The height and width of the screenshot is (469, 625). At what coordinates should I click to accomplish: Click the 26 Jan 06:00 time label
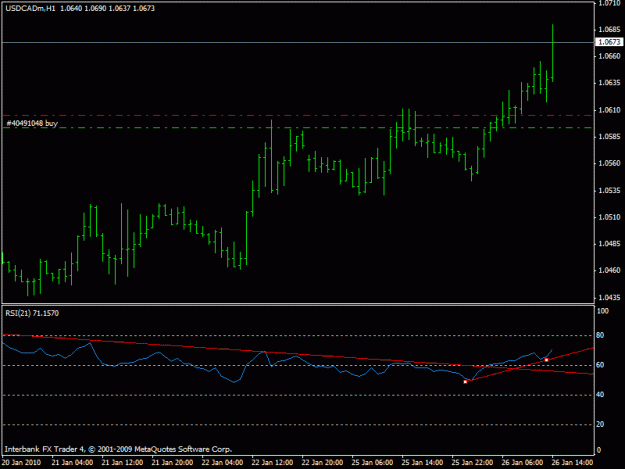tap(522, 462)
